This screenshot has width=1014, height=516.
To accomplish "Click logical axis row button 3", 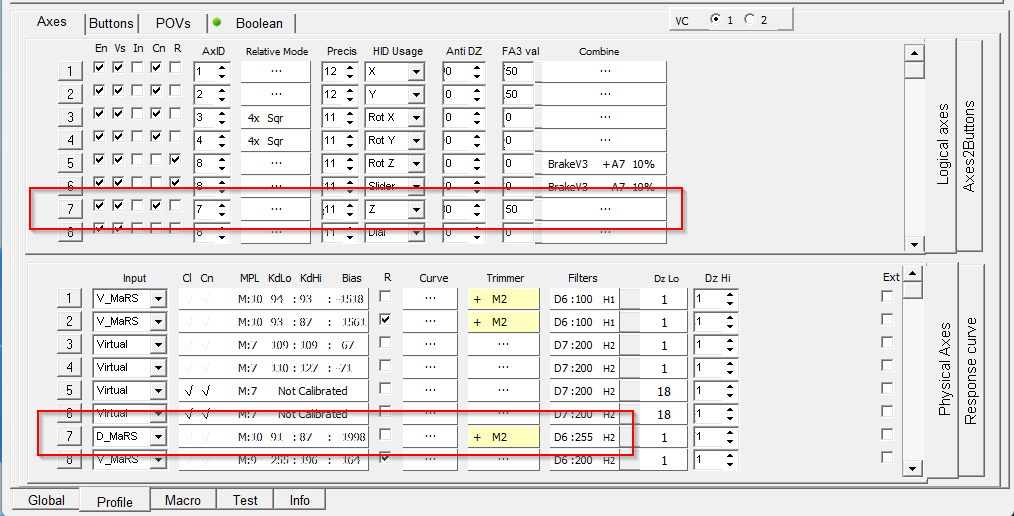I will pyautogui.click(x=70, y=118).
